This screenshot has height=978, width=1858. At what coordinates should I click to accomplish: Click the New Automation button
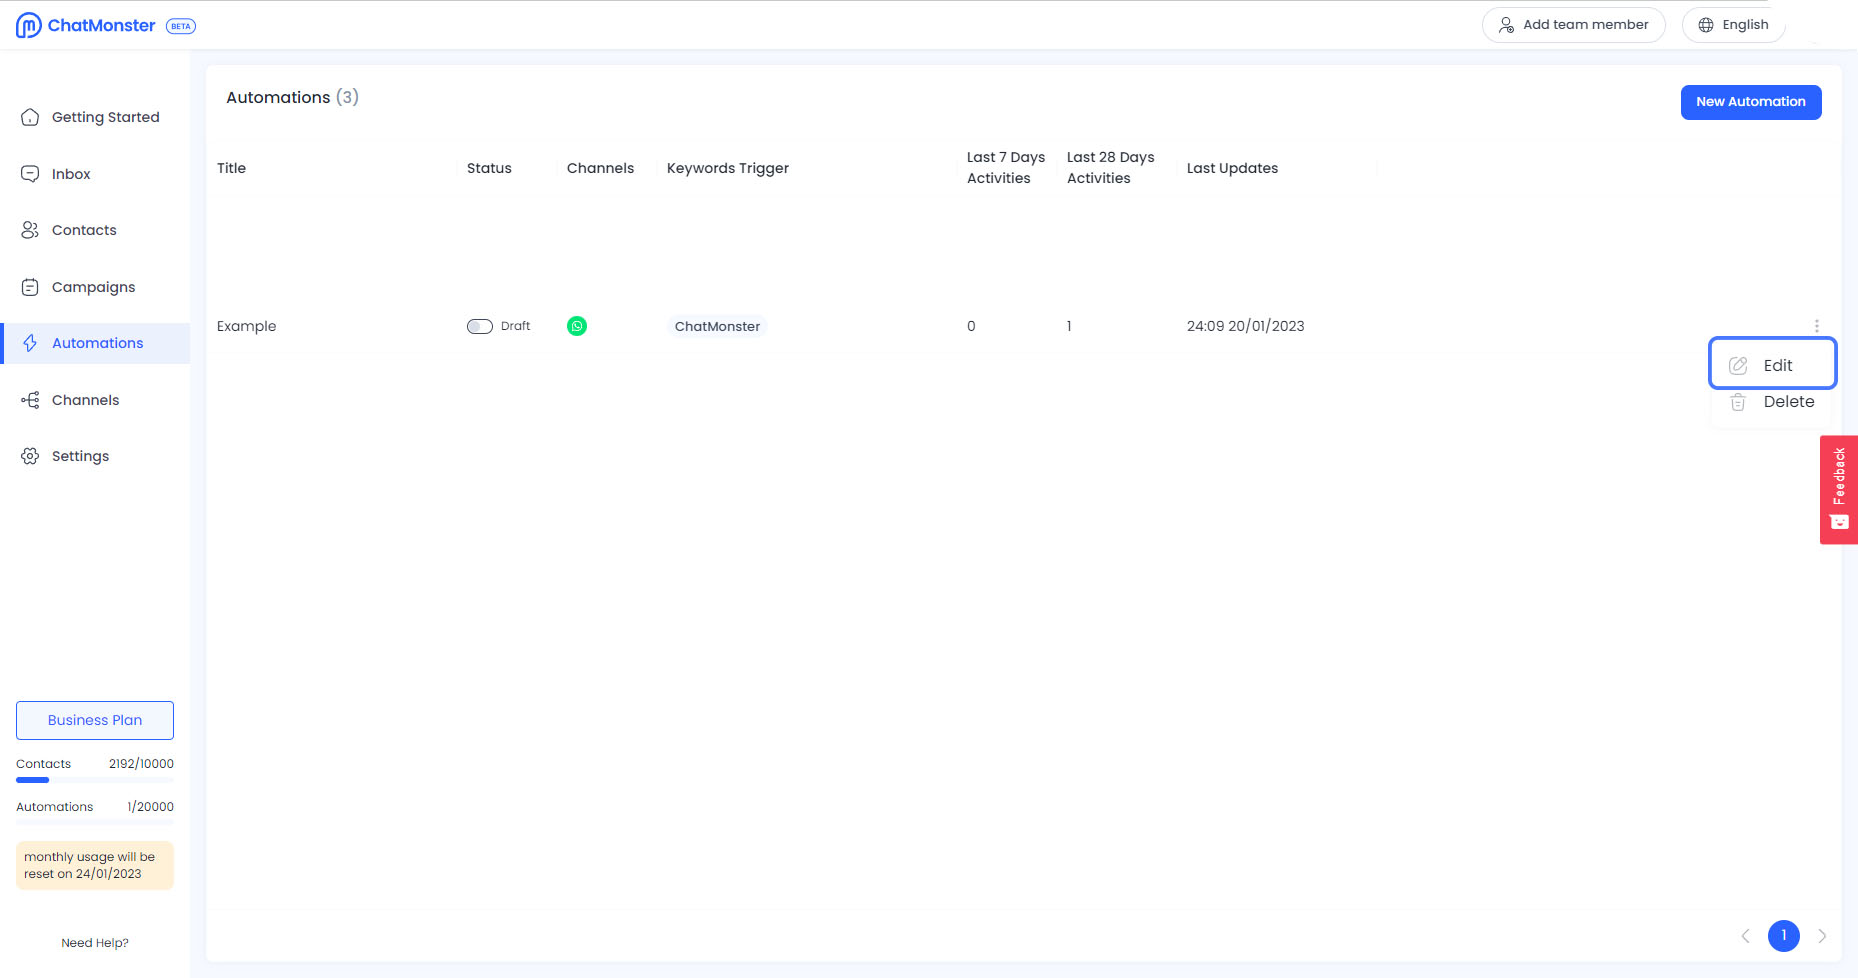(x=1750, y=102)
